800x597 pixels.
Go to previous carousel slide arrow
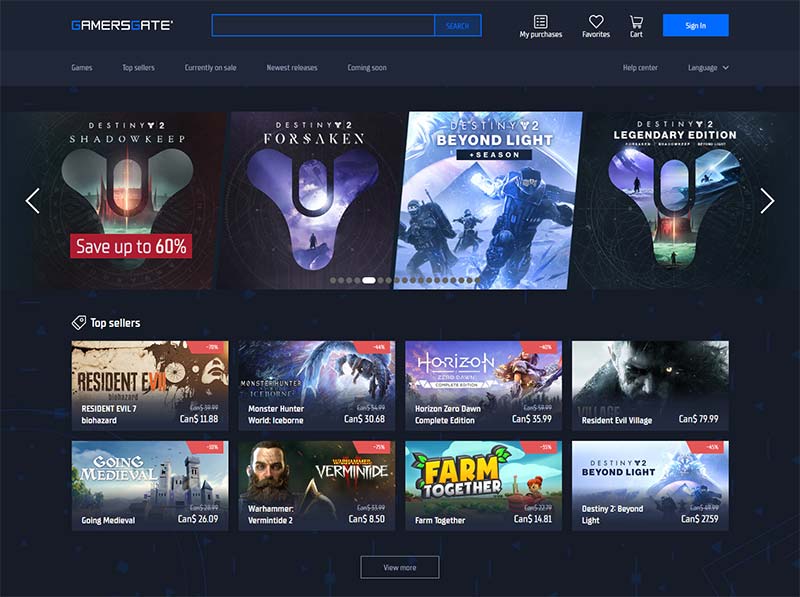pyautogui.click(x=33, y=201)
